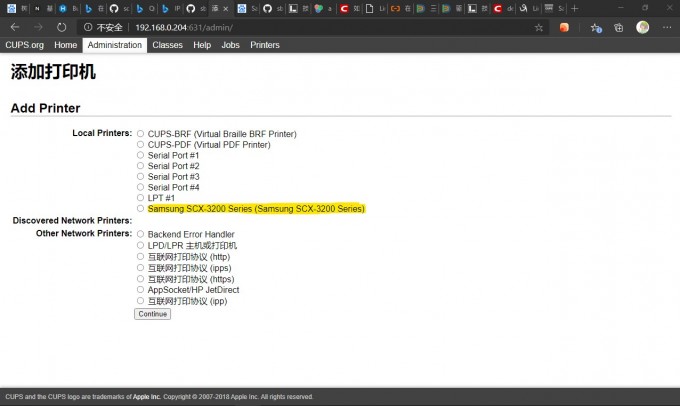Click the orange extension icon in toolbar
The image size is (680, 406).
coord(565,27)
